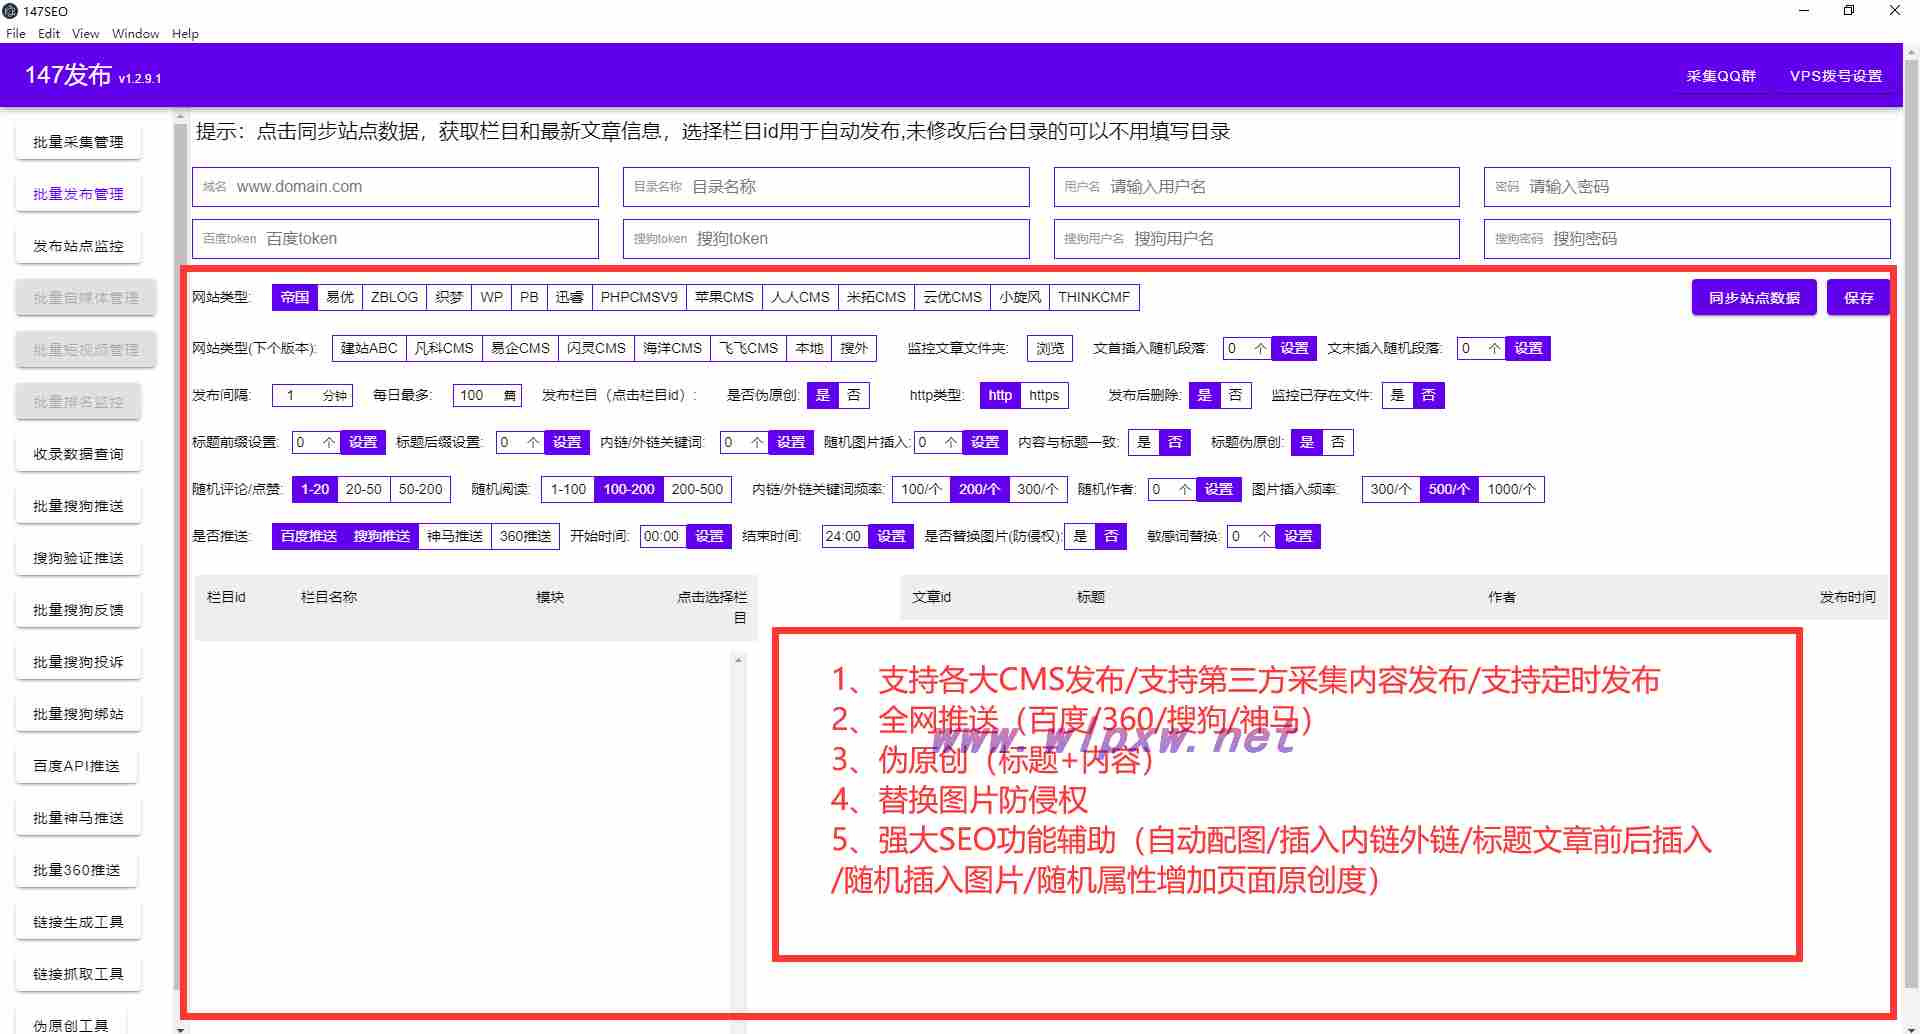The width and height of the screenshot is (1920, 1034).
Task: Click the up arrow in 敏感词替换 field
Action: click(1264, 536)
